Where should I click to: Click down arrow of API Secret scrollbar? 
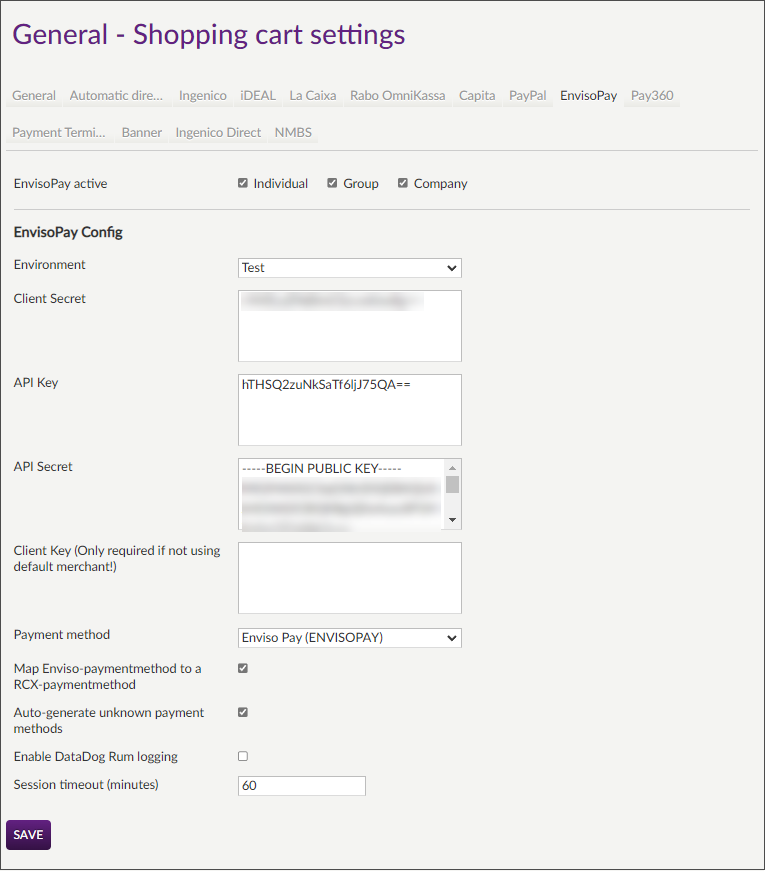coord(453,520)
